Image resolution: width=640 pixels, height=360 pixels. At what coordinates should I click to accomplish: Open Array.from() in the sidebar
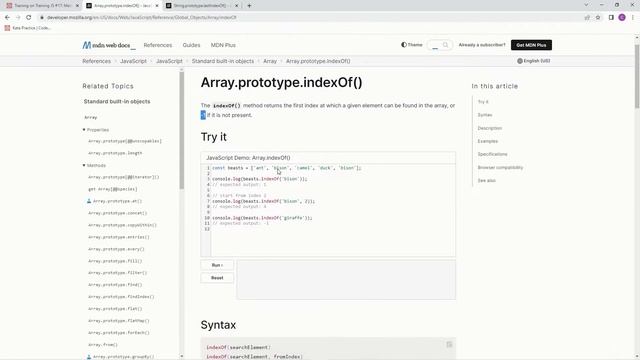tap(103, 345)
